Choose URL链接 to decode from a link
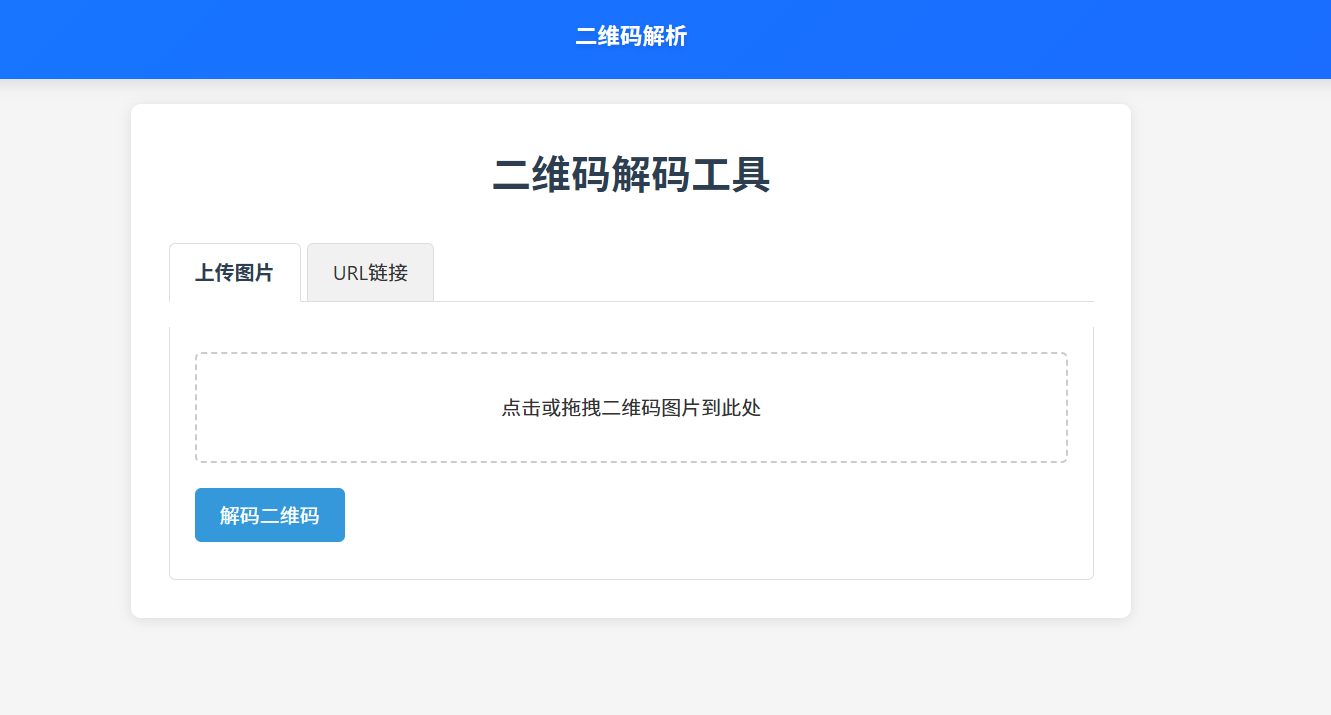The height and width of the screenshot is (715, 1331). (369, 272)
